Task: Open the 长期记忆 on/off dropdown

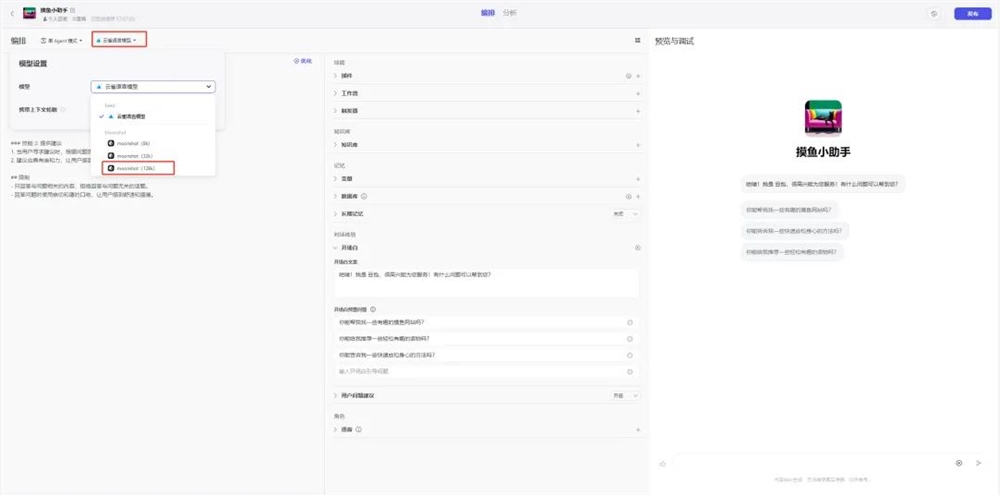Action: pyautogui.click(x=625, y=214)
